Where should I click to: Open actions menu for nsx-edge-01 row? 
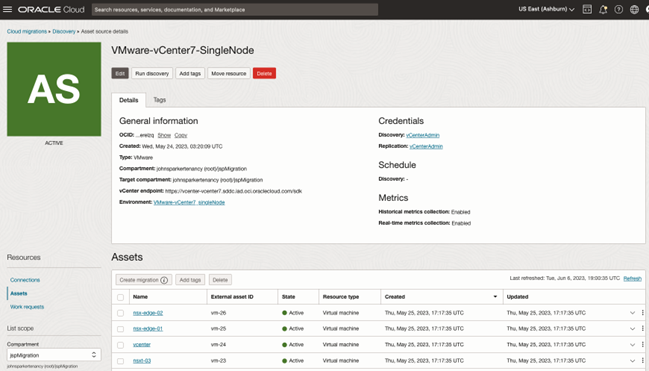[x=642, y=328]
